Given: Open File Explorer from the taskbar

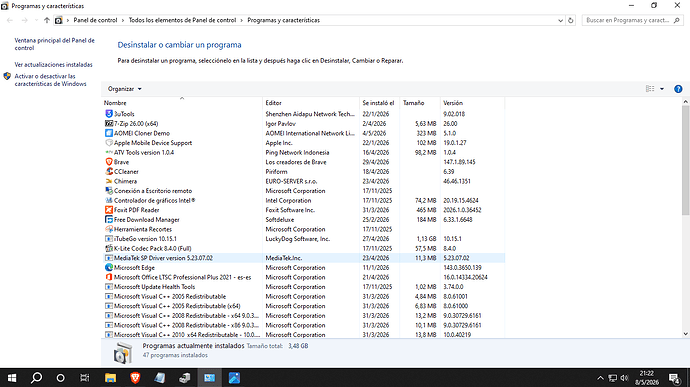Looking at the screenshot, I should (x=110, y=378).
